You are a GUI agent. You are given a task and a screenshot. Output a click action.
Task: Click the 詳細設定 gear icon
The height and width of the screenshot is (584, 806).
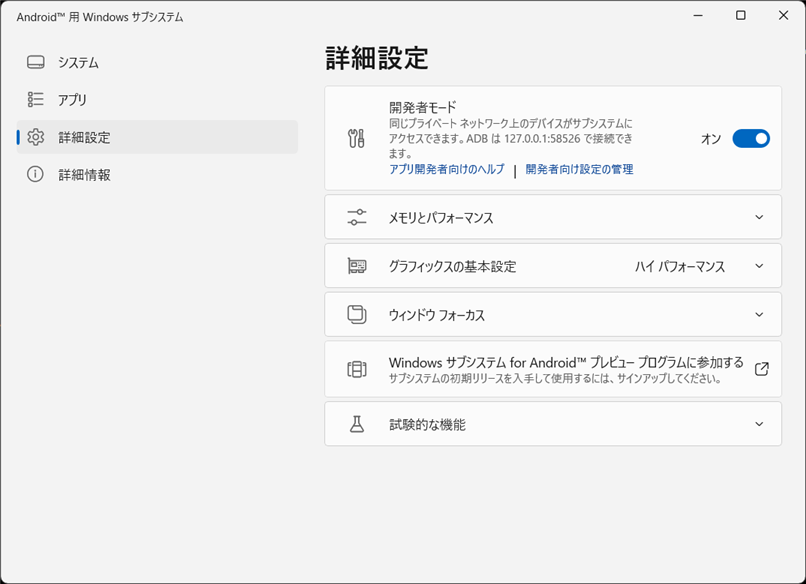pos(35,137)
